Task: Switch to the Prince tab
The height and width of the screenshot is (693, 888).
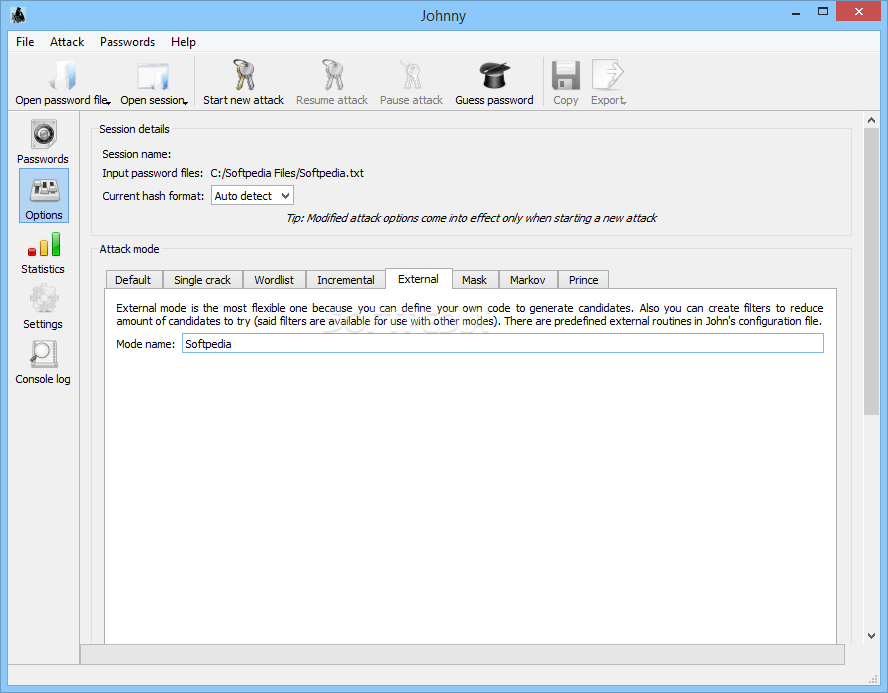Action: (x=583, y=280)
